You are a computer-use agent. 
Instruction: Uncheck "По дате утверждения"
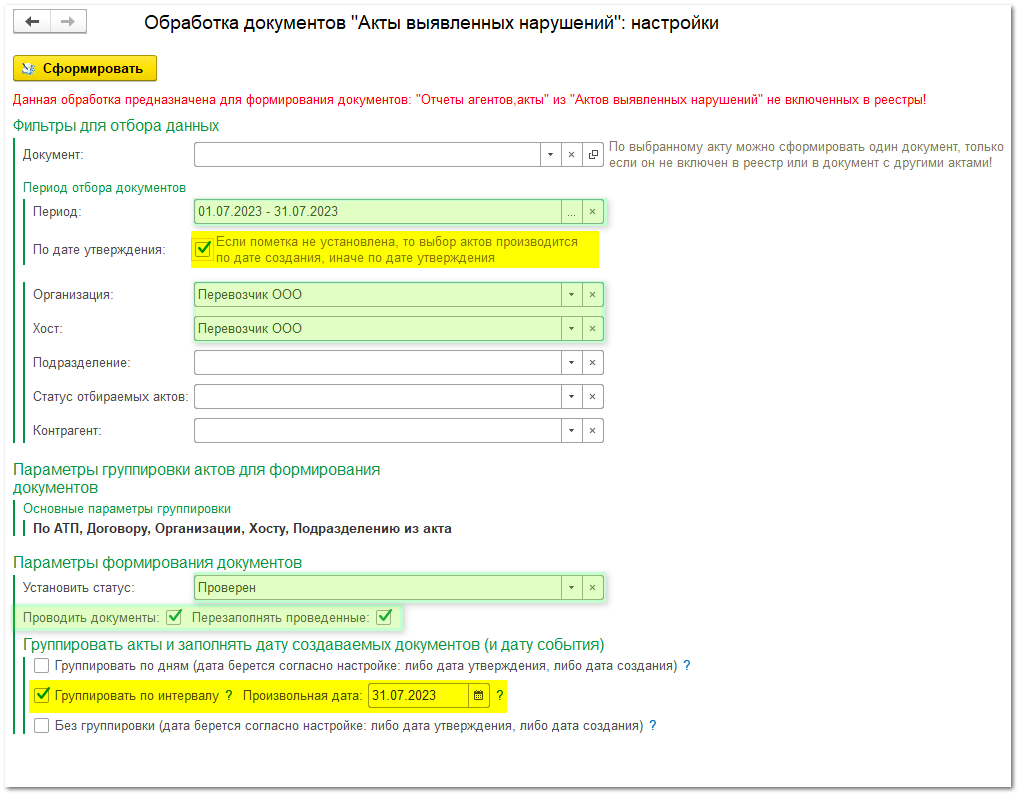click(200, 249)
